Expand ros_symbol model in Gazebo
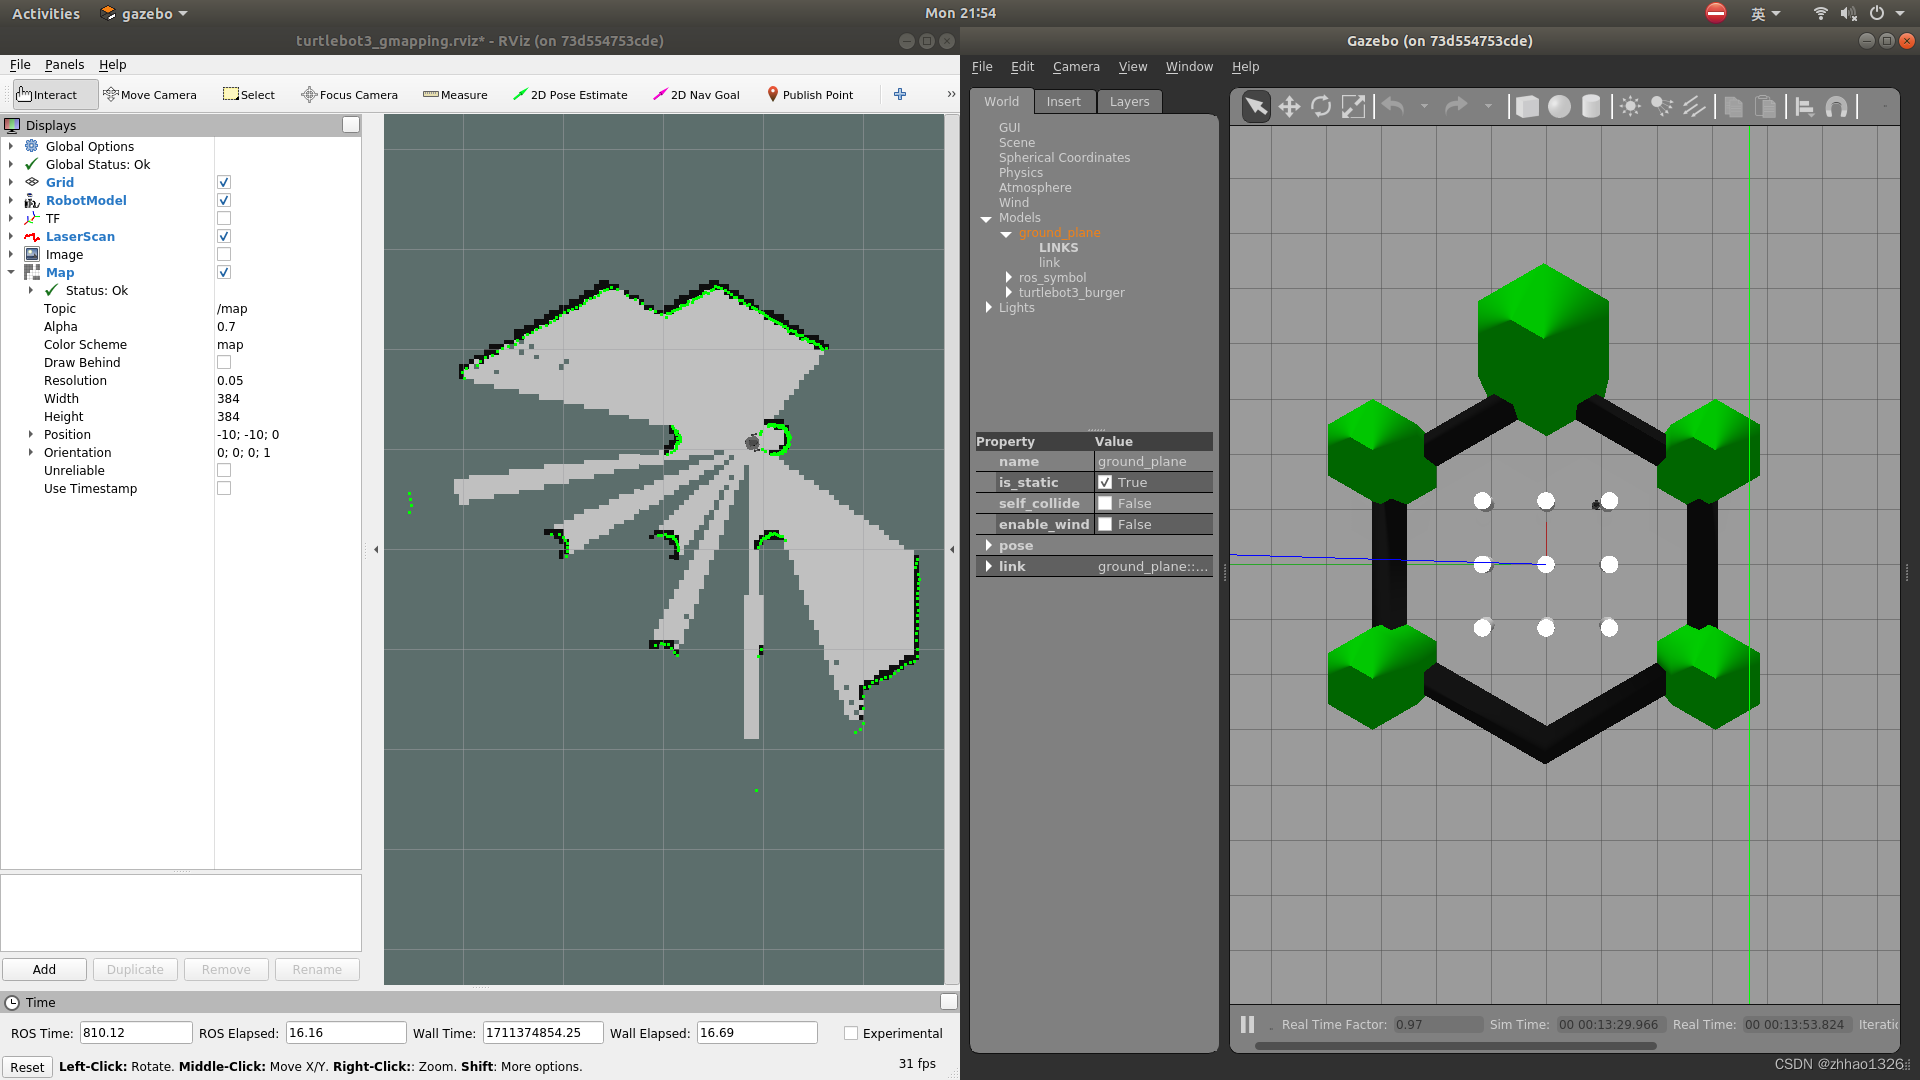 click(x=1008, y=278)
